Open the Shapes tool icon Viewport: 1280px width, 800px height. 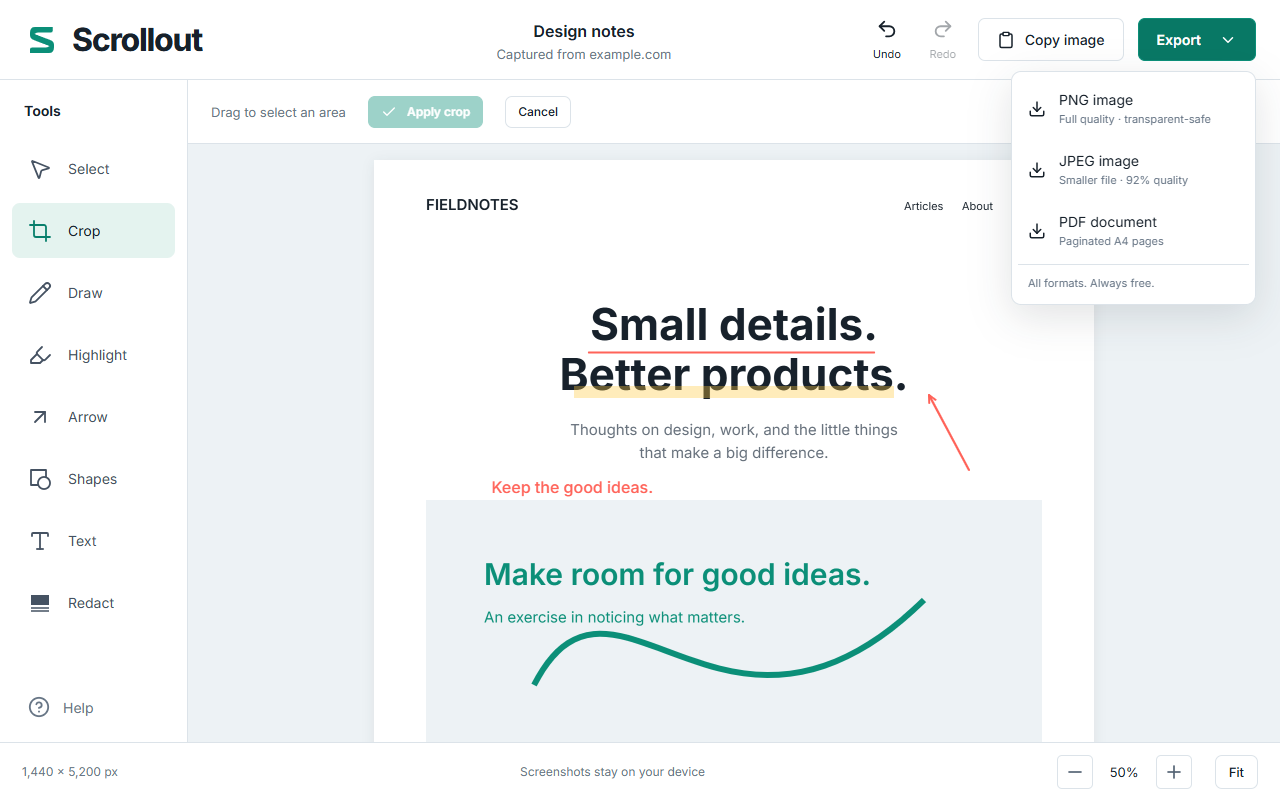click(x=40, y=479)
